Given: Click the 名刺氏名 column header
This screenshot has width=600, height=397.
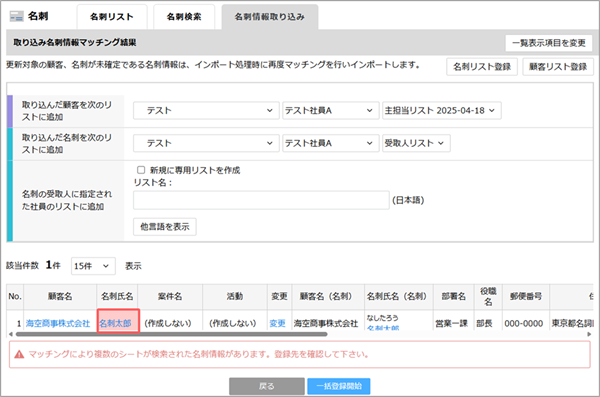Looking at the screenshot, I should coord(117,297).
